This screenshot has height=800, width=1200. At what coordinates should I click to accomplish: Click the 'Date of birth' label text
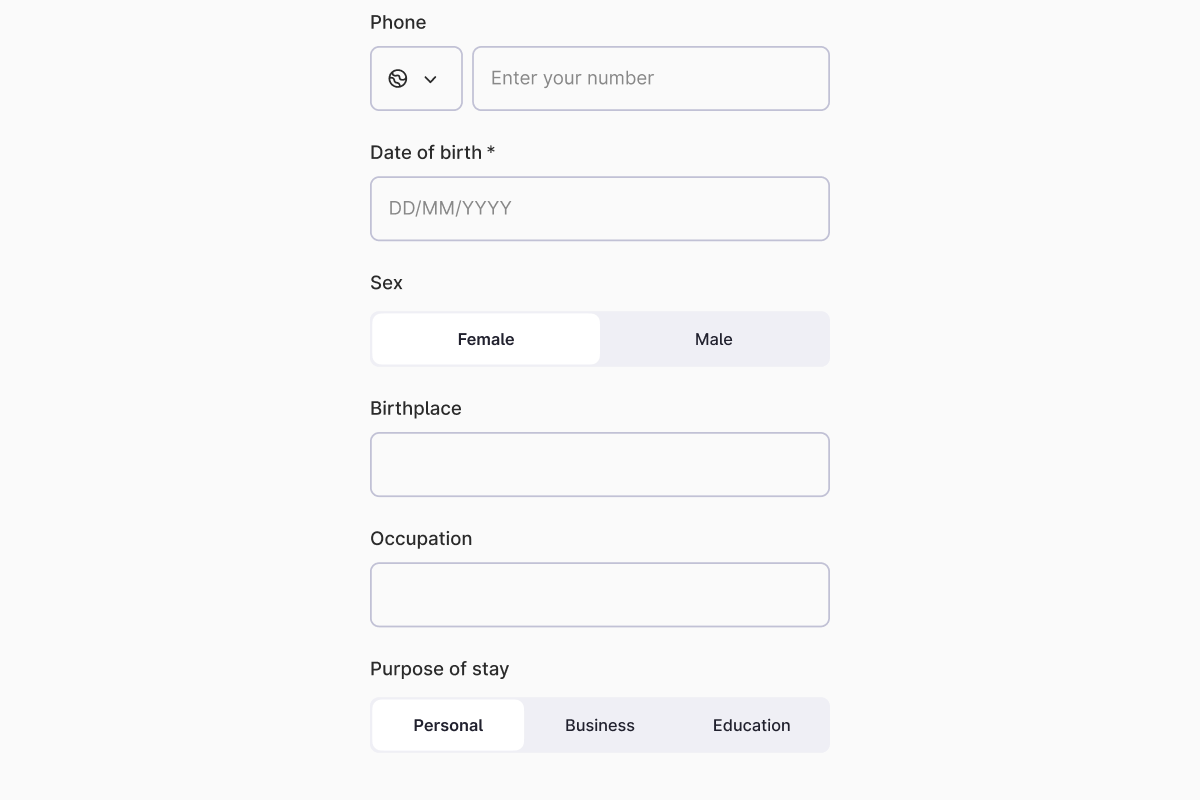click(426, 152)
